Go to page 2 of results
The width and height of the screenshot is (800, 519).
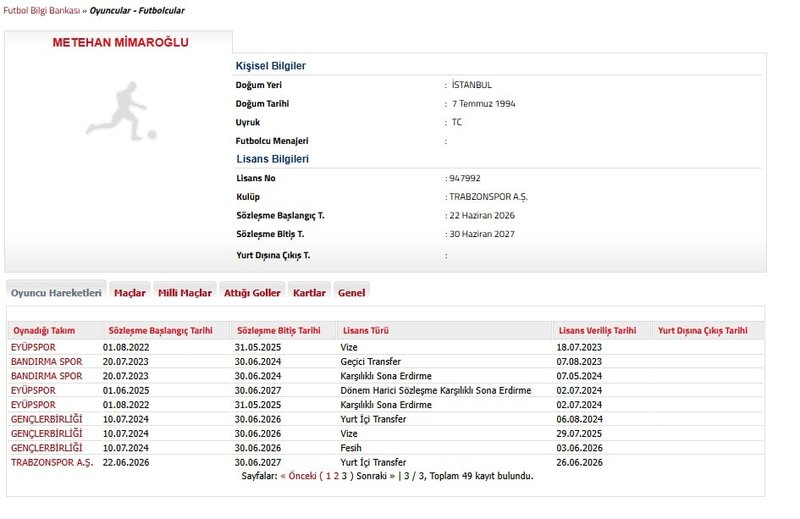coord(336,476)
